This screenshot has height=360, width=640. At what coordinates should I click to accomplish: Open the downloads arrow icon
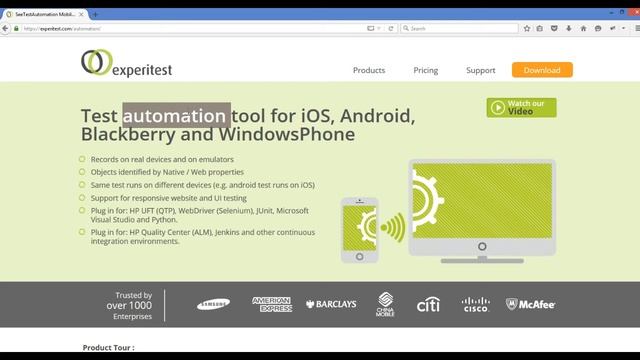pos(569,29)
